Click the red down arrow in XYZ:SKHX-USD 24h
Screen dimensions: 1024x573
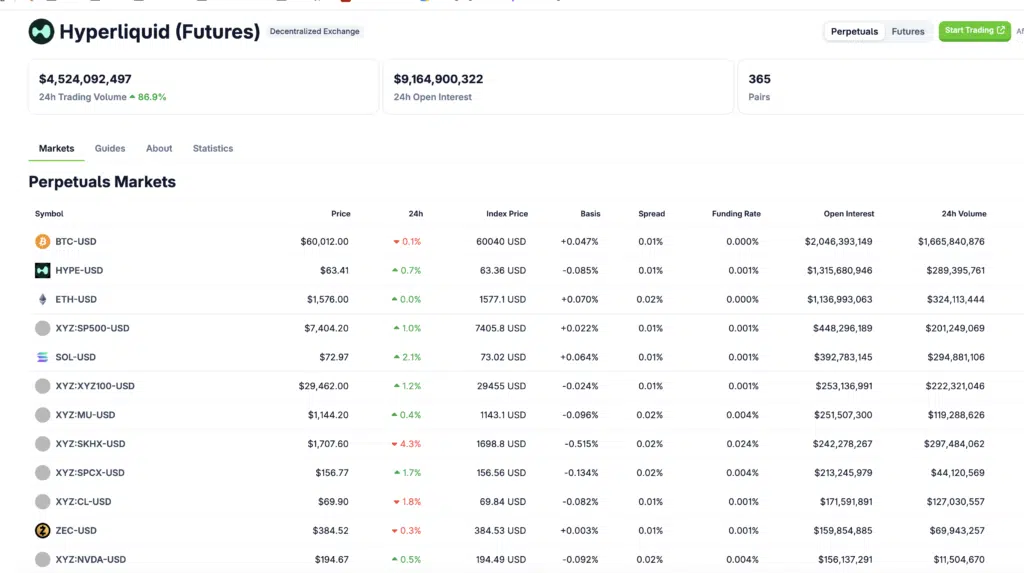394,444
